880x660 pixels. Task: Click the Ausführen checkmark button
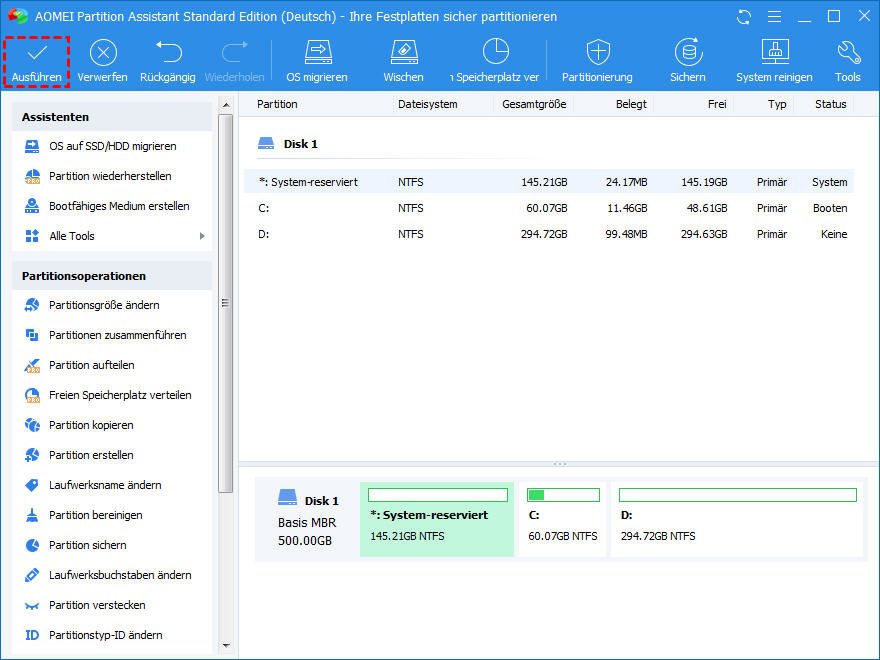coord(37,61)
